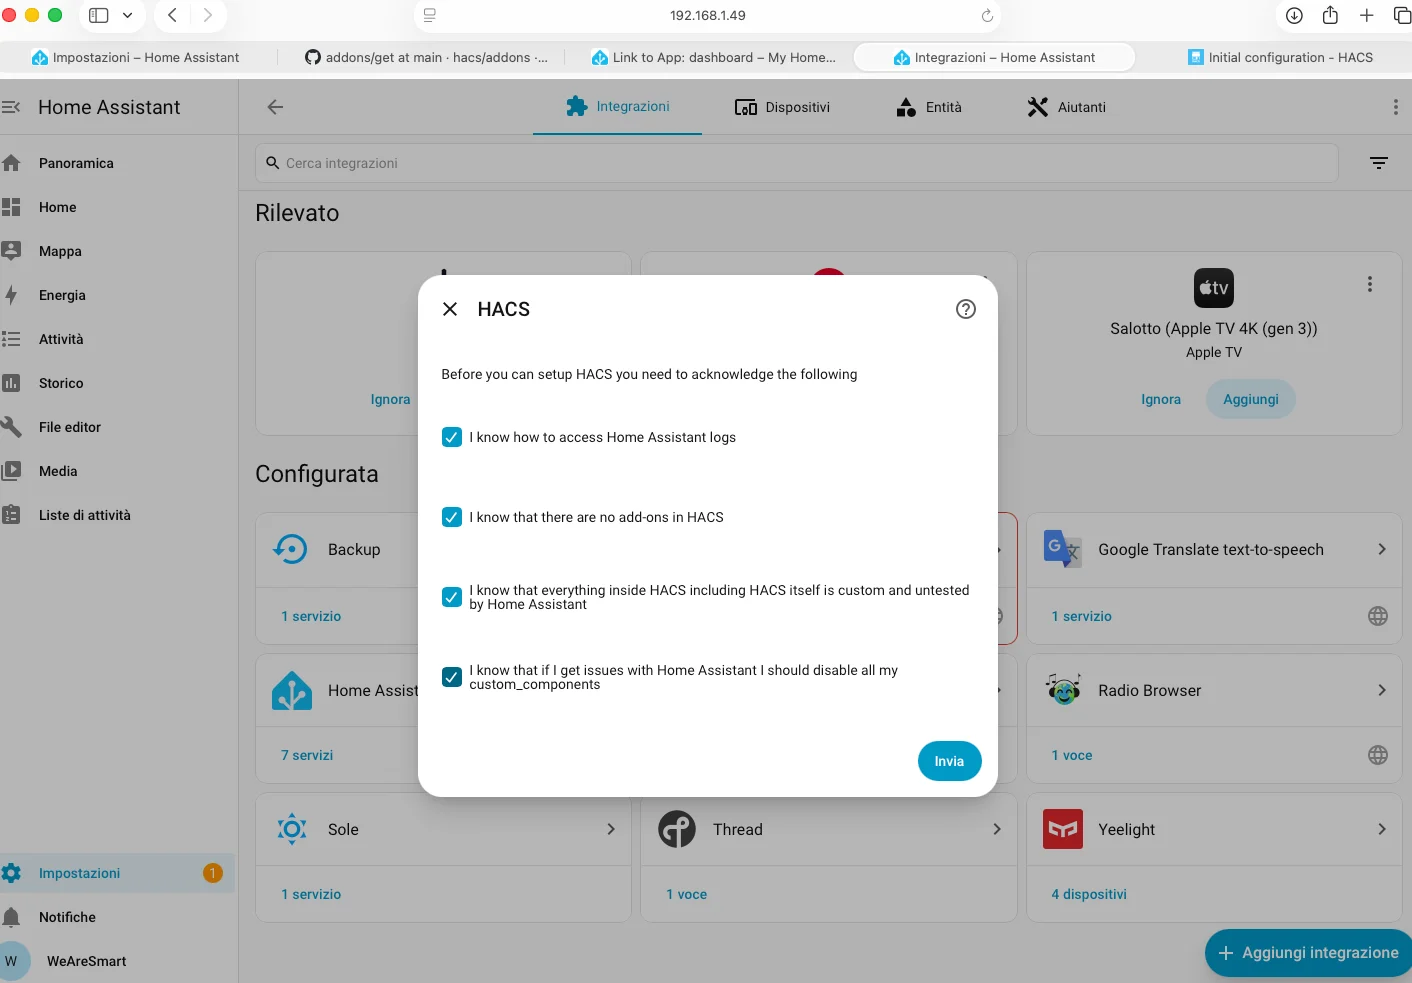1412x983 pixels.
Task: Switch to 'addons/get at main' GitHub tab
Action: pos(427,57)
